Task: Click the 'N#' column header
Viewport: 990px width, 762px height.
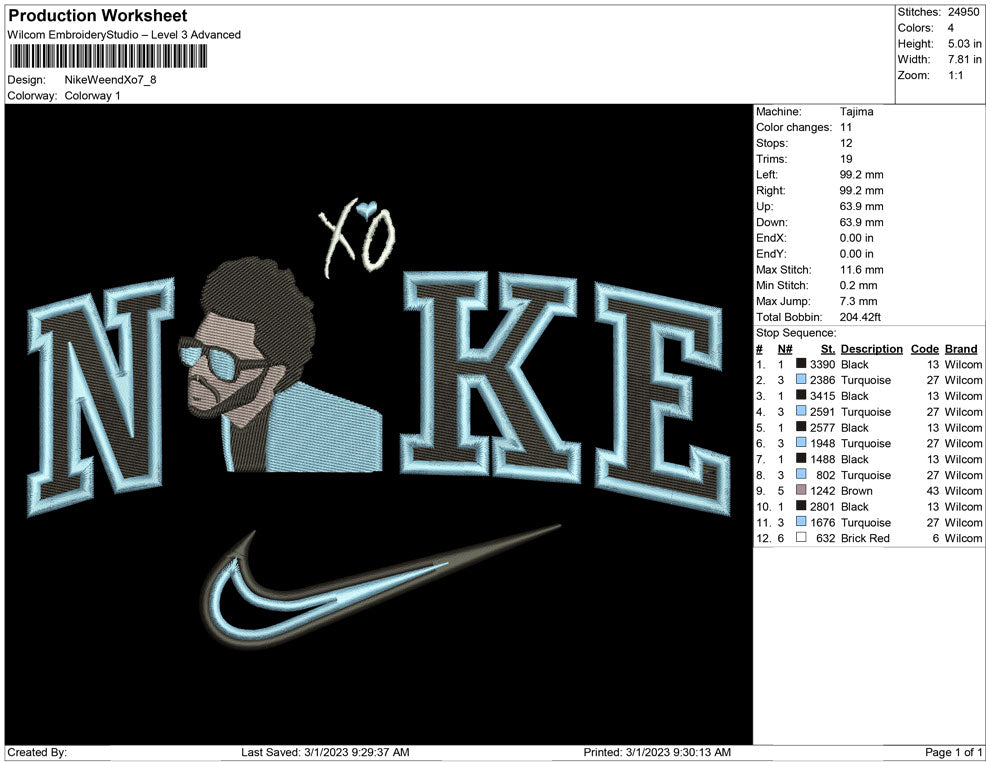Action: [x=785, y=348]
